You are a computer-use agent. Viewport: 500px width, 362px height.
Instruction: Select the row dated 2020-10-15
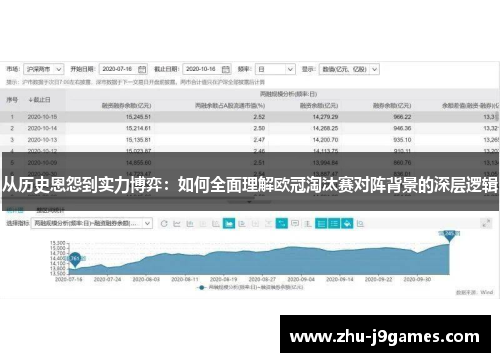tap(249, 117)
